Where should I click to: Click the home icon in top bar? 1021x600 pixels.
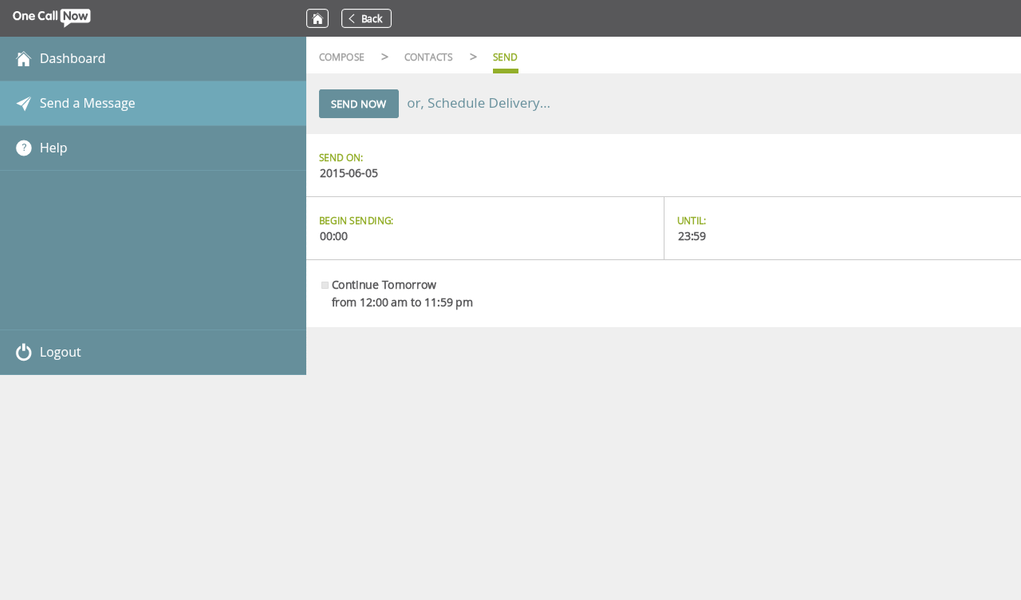pyautogui.click(x=317, y=18)
